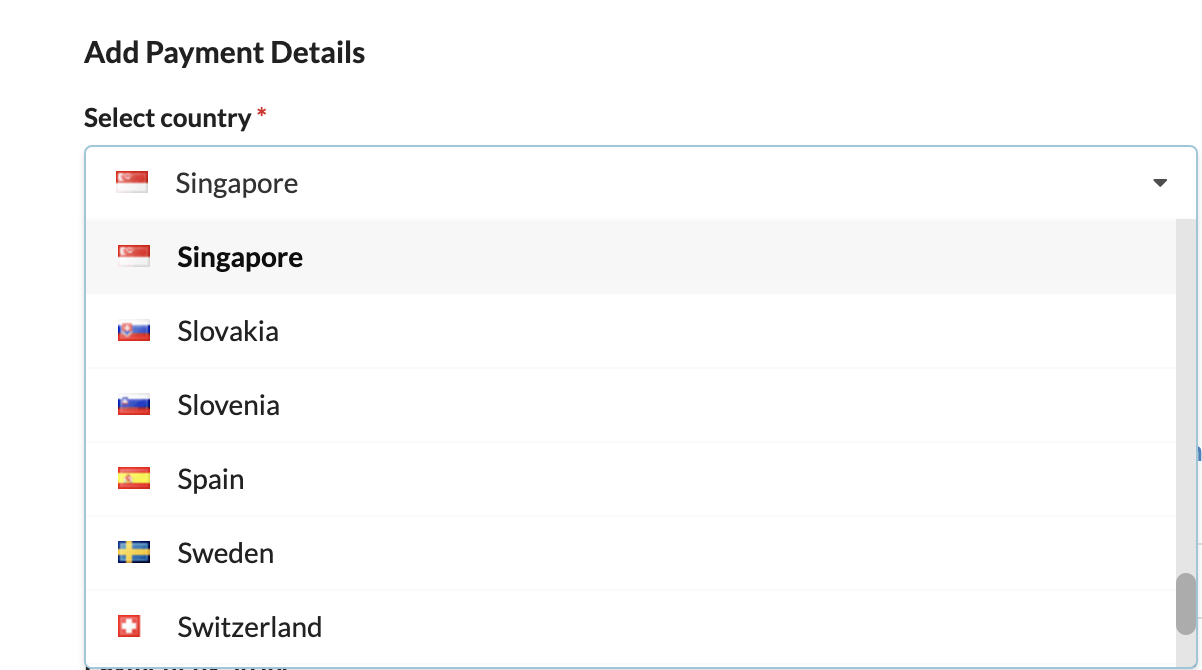Choose Slovakia from the country list
The height and width of the screenshot is (670, 1202).
click(631, 331)
